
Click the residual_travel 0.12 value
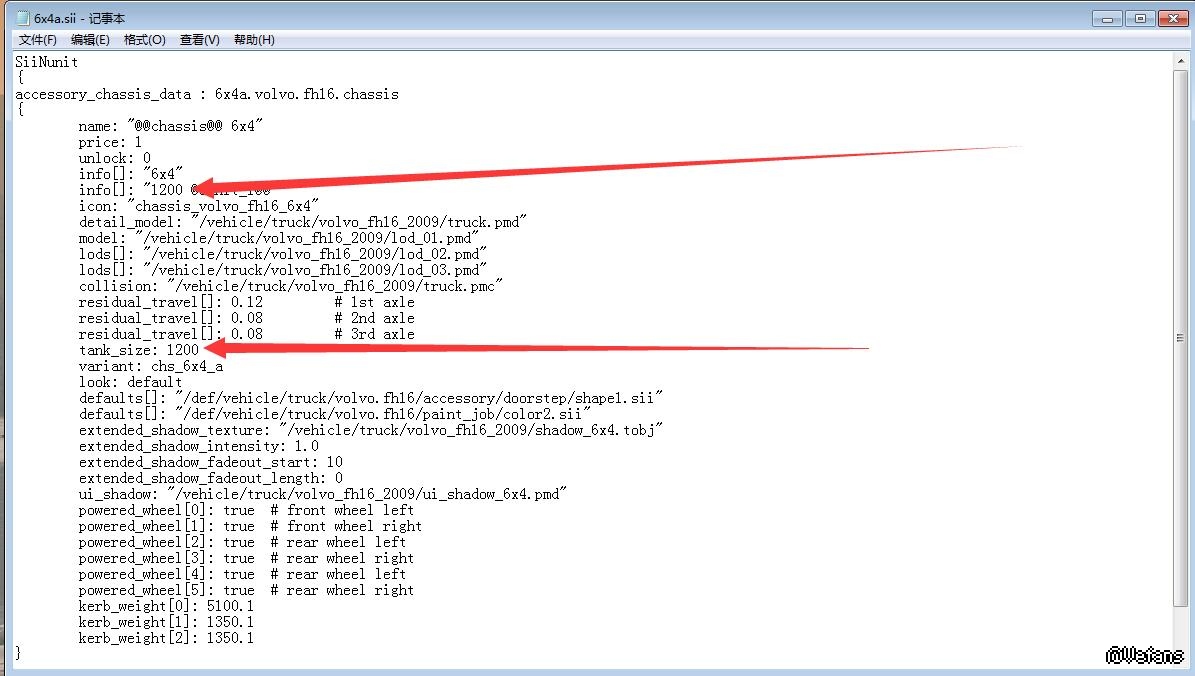tap(247, 302)
